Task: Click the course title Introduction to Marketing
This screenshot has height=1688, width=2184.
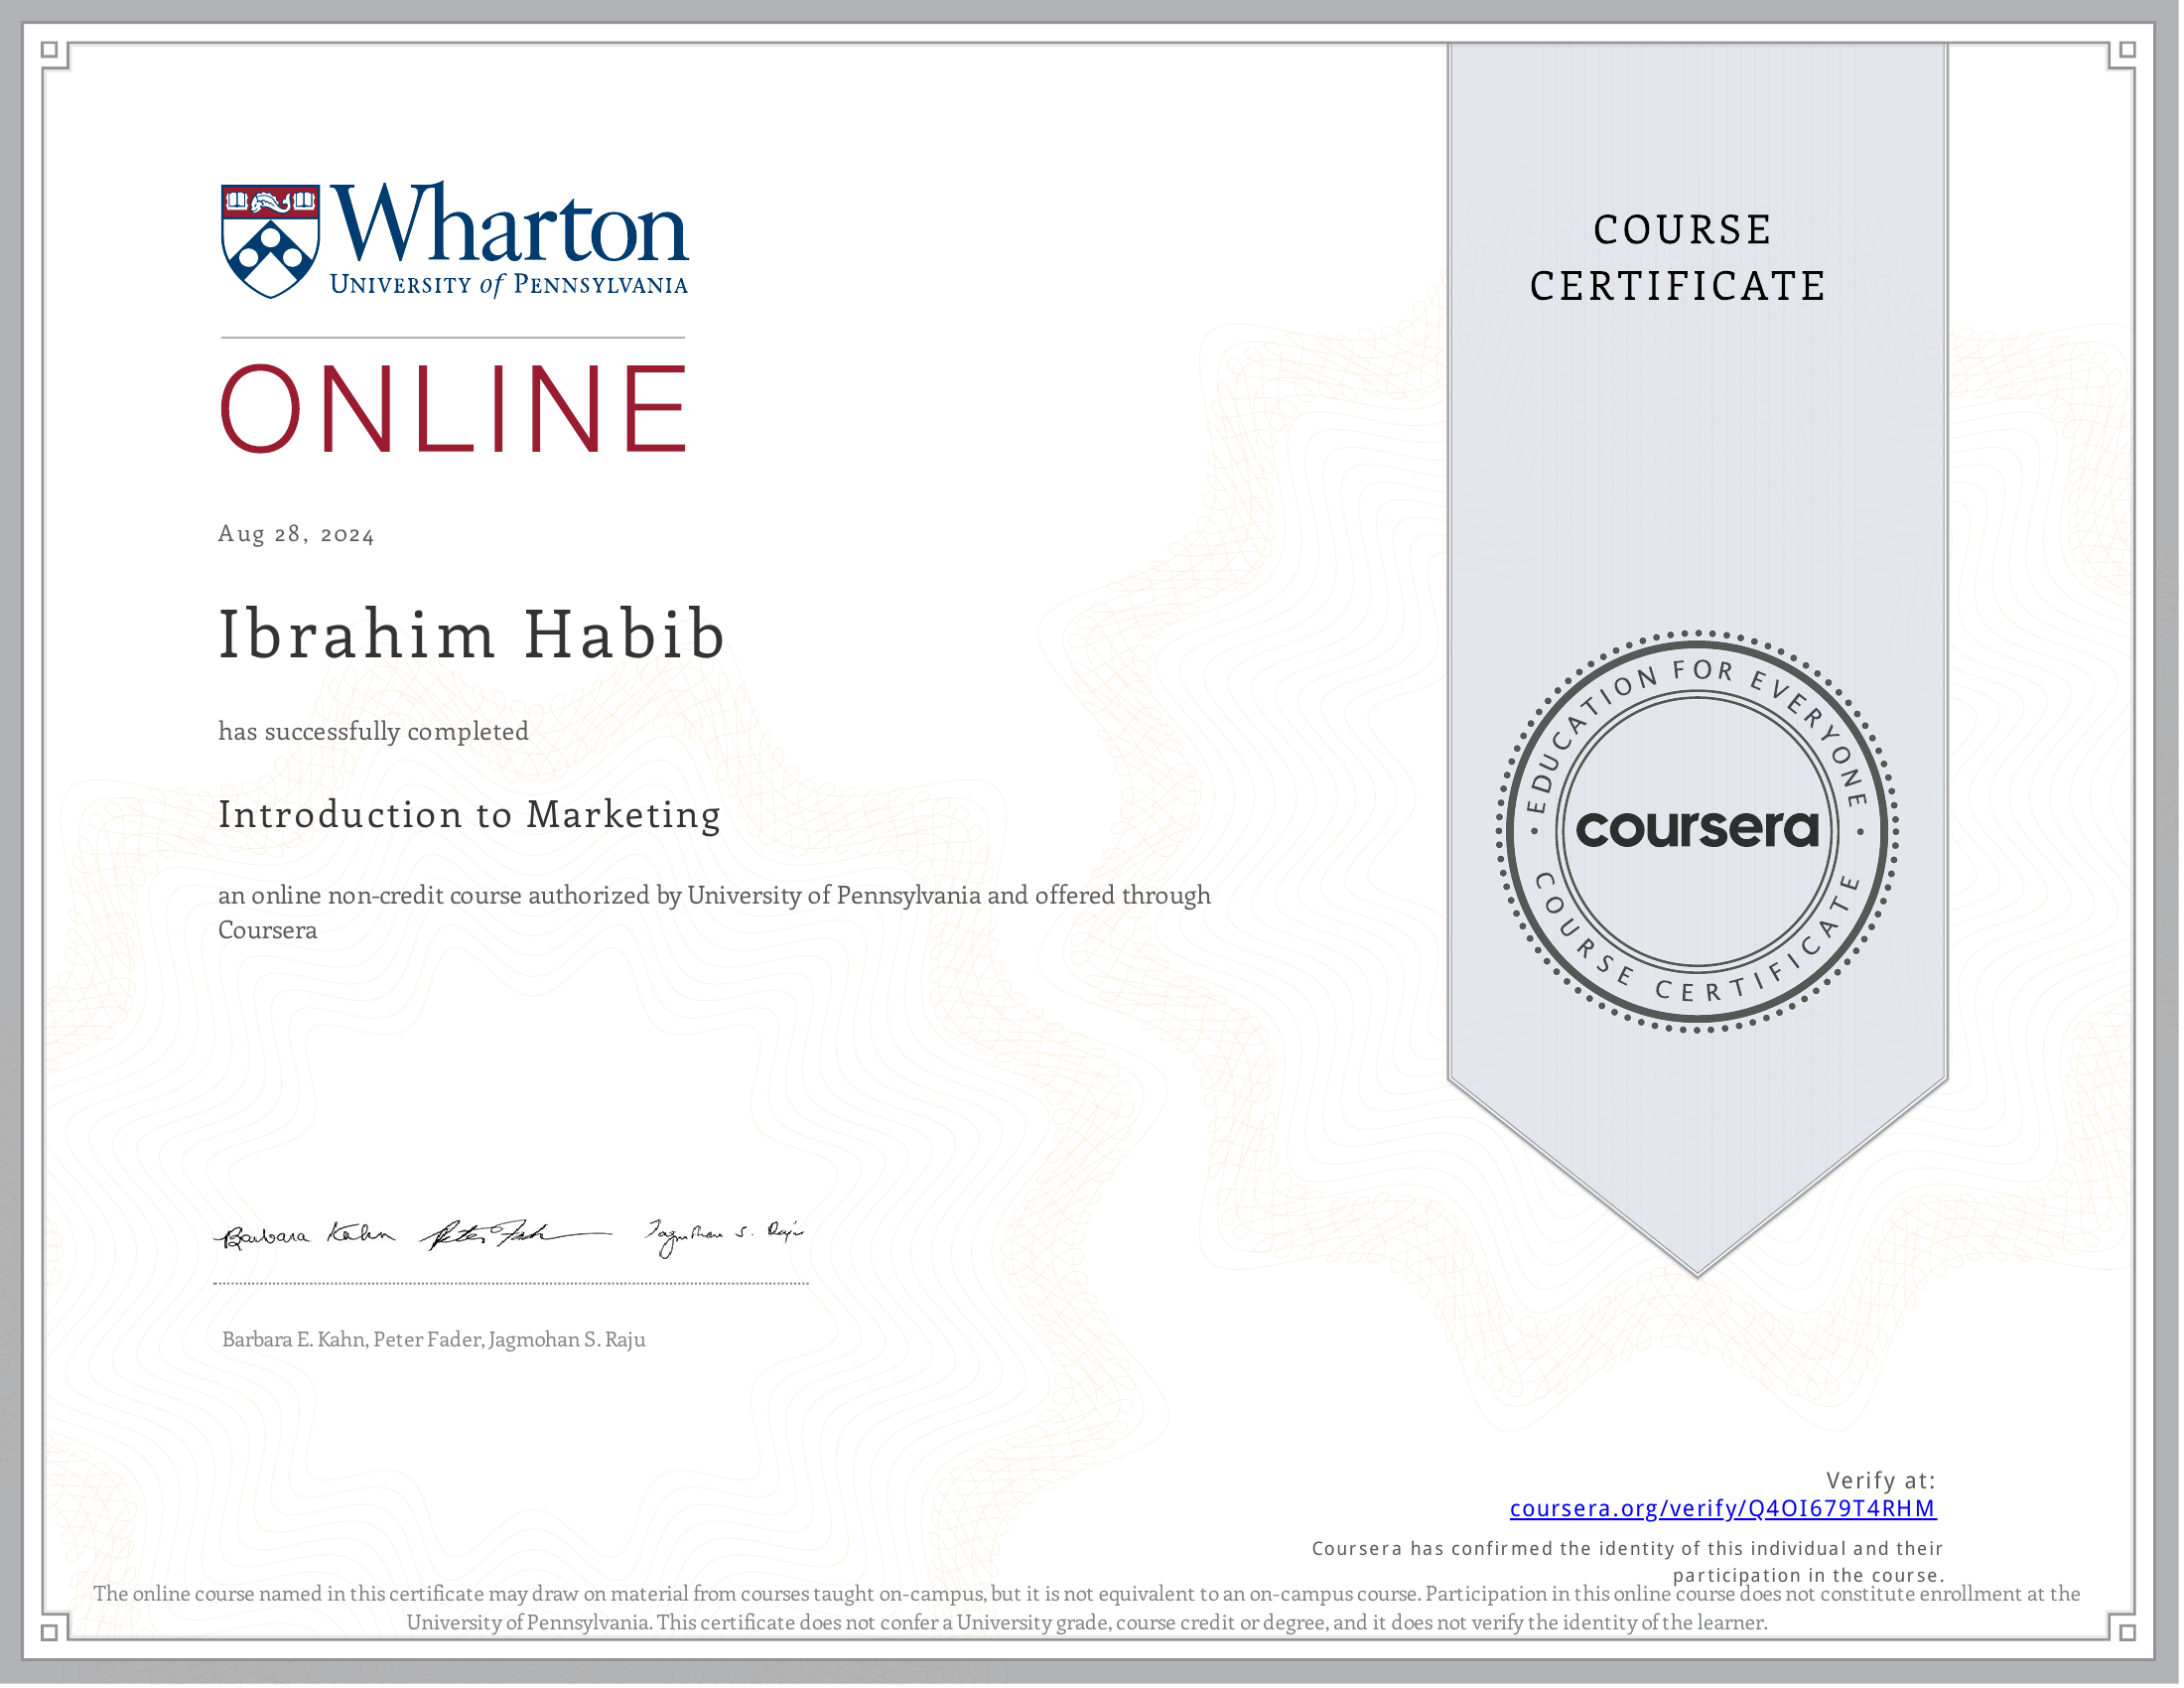Action: click(x=470, y=815)
